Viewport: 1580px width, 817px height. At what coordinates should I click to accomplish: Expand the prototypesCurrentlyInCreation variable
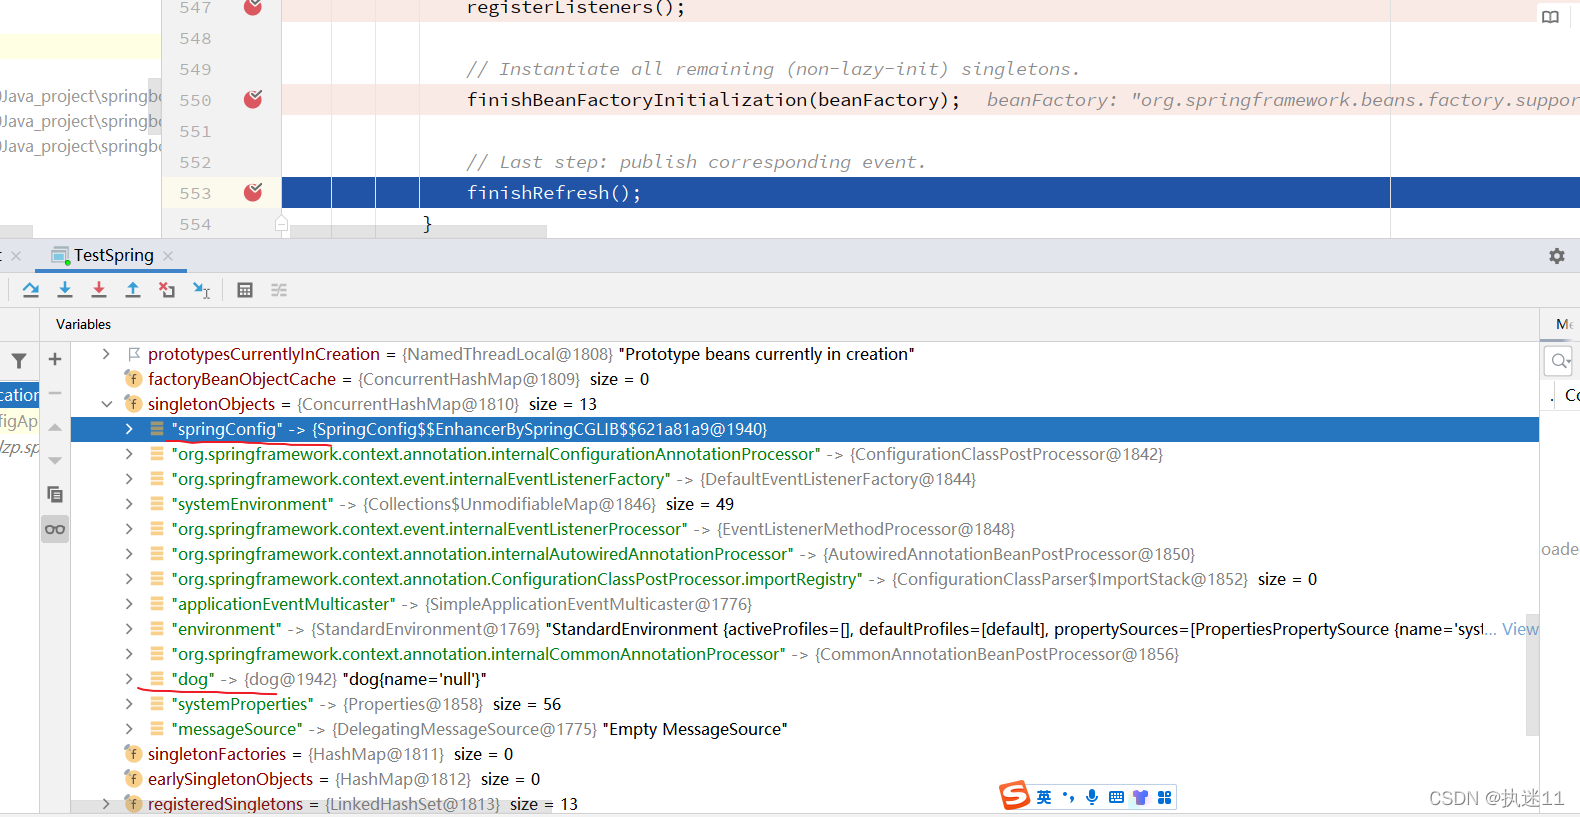(106, 354)
